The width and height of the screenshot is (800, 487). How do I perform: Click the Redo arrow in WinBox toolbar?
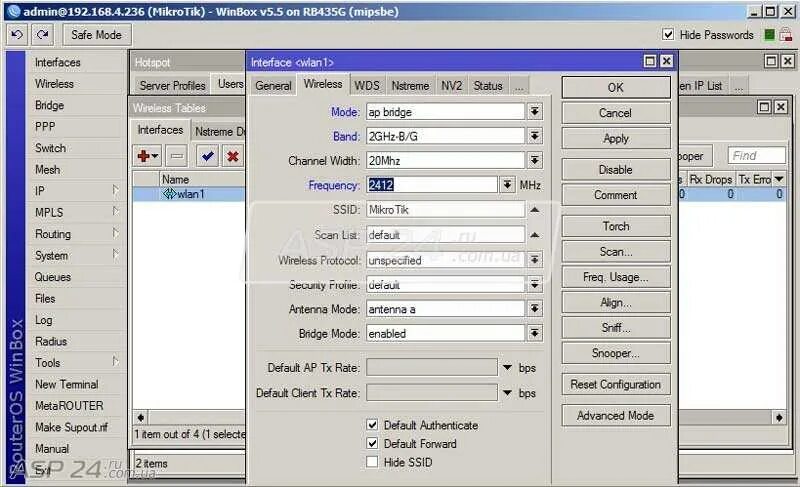tap(43, 35)
